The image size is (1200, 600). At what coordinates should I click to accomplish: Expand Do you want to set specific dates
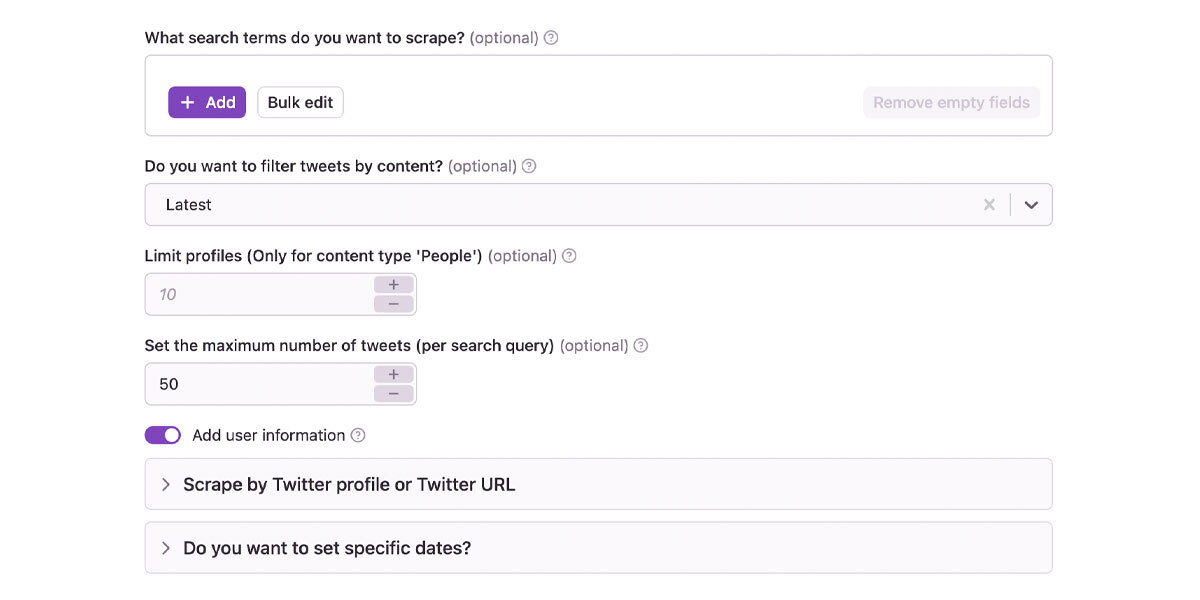tap(599, 548)
